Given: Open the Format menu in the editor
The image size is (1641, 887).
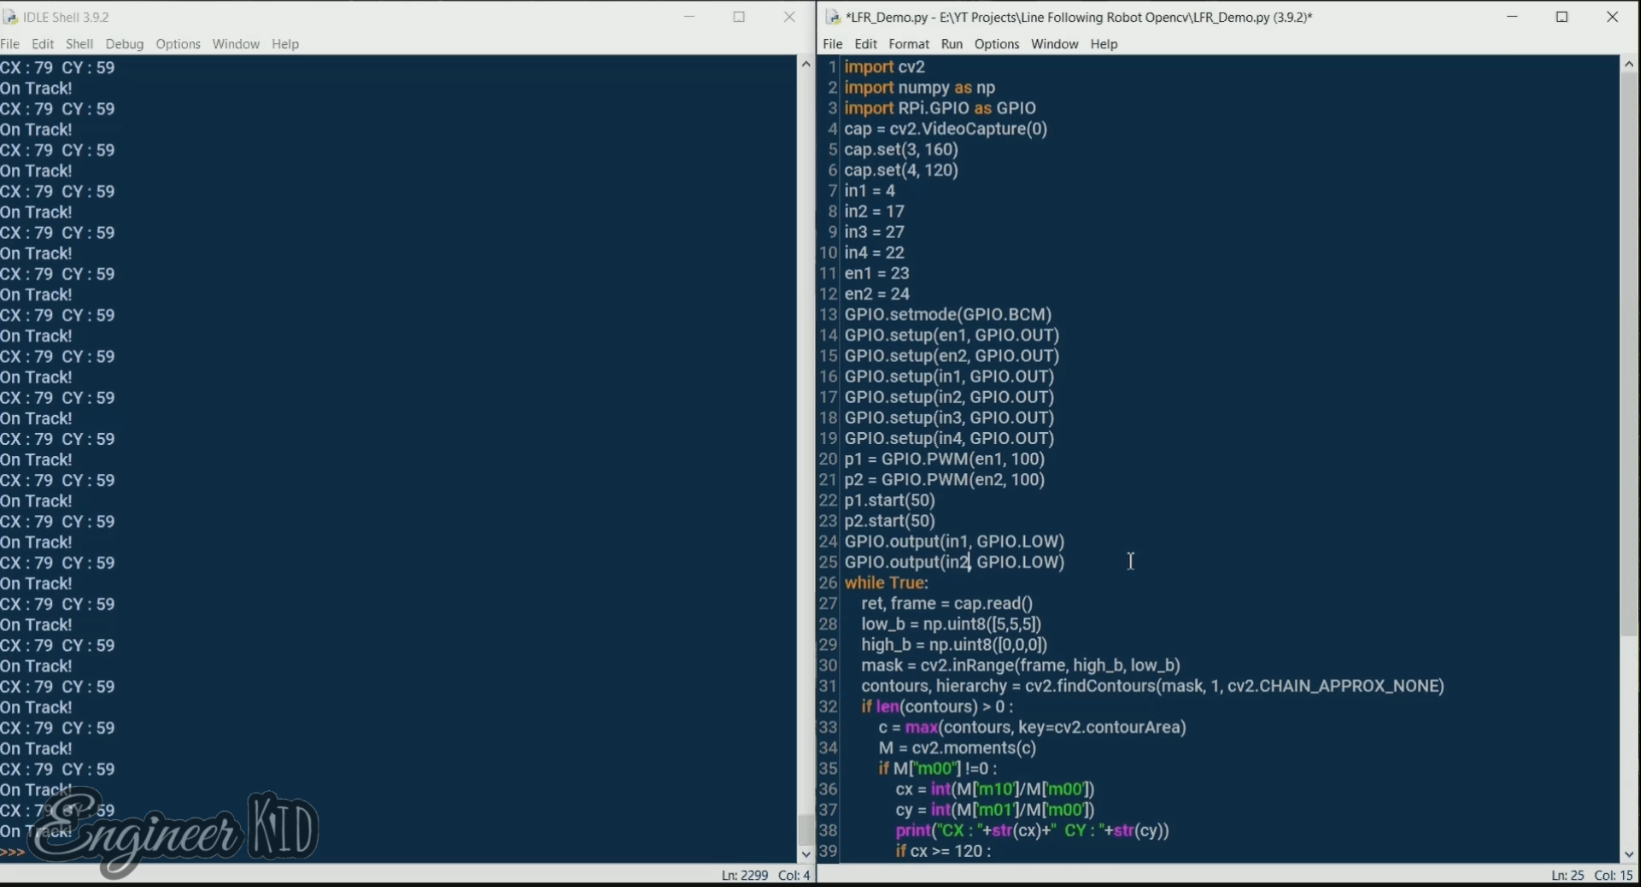Looking at the screenshot, I should 909,44.
